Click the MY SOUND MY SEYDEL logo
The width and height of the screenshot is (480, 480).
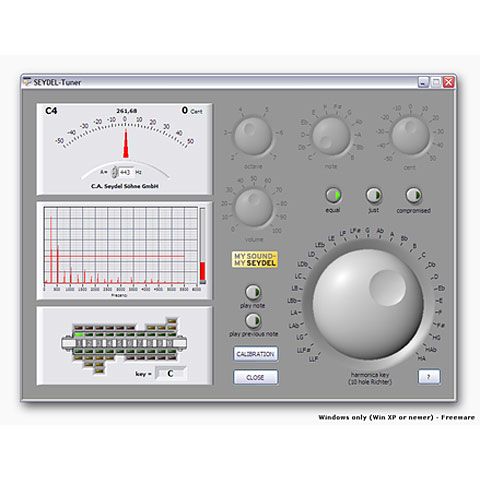click(255, 259)
